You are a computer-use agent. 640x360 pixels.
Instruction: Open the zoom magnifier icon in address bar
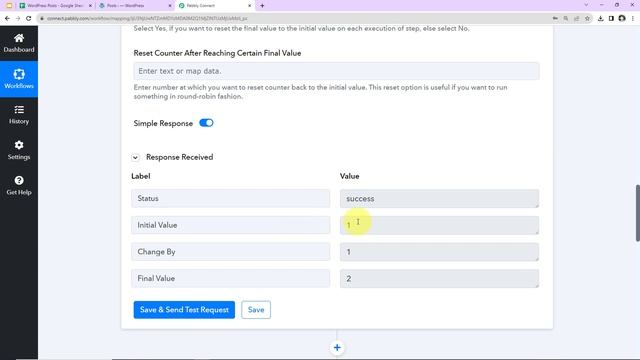click(566, 18)
